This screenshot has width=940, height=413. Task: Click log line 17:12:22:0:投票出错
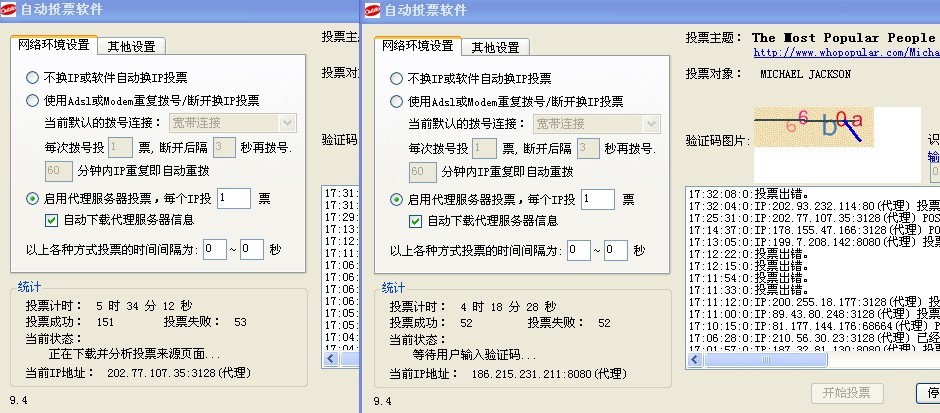(749, 254)
